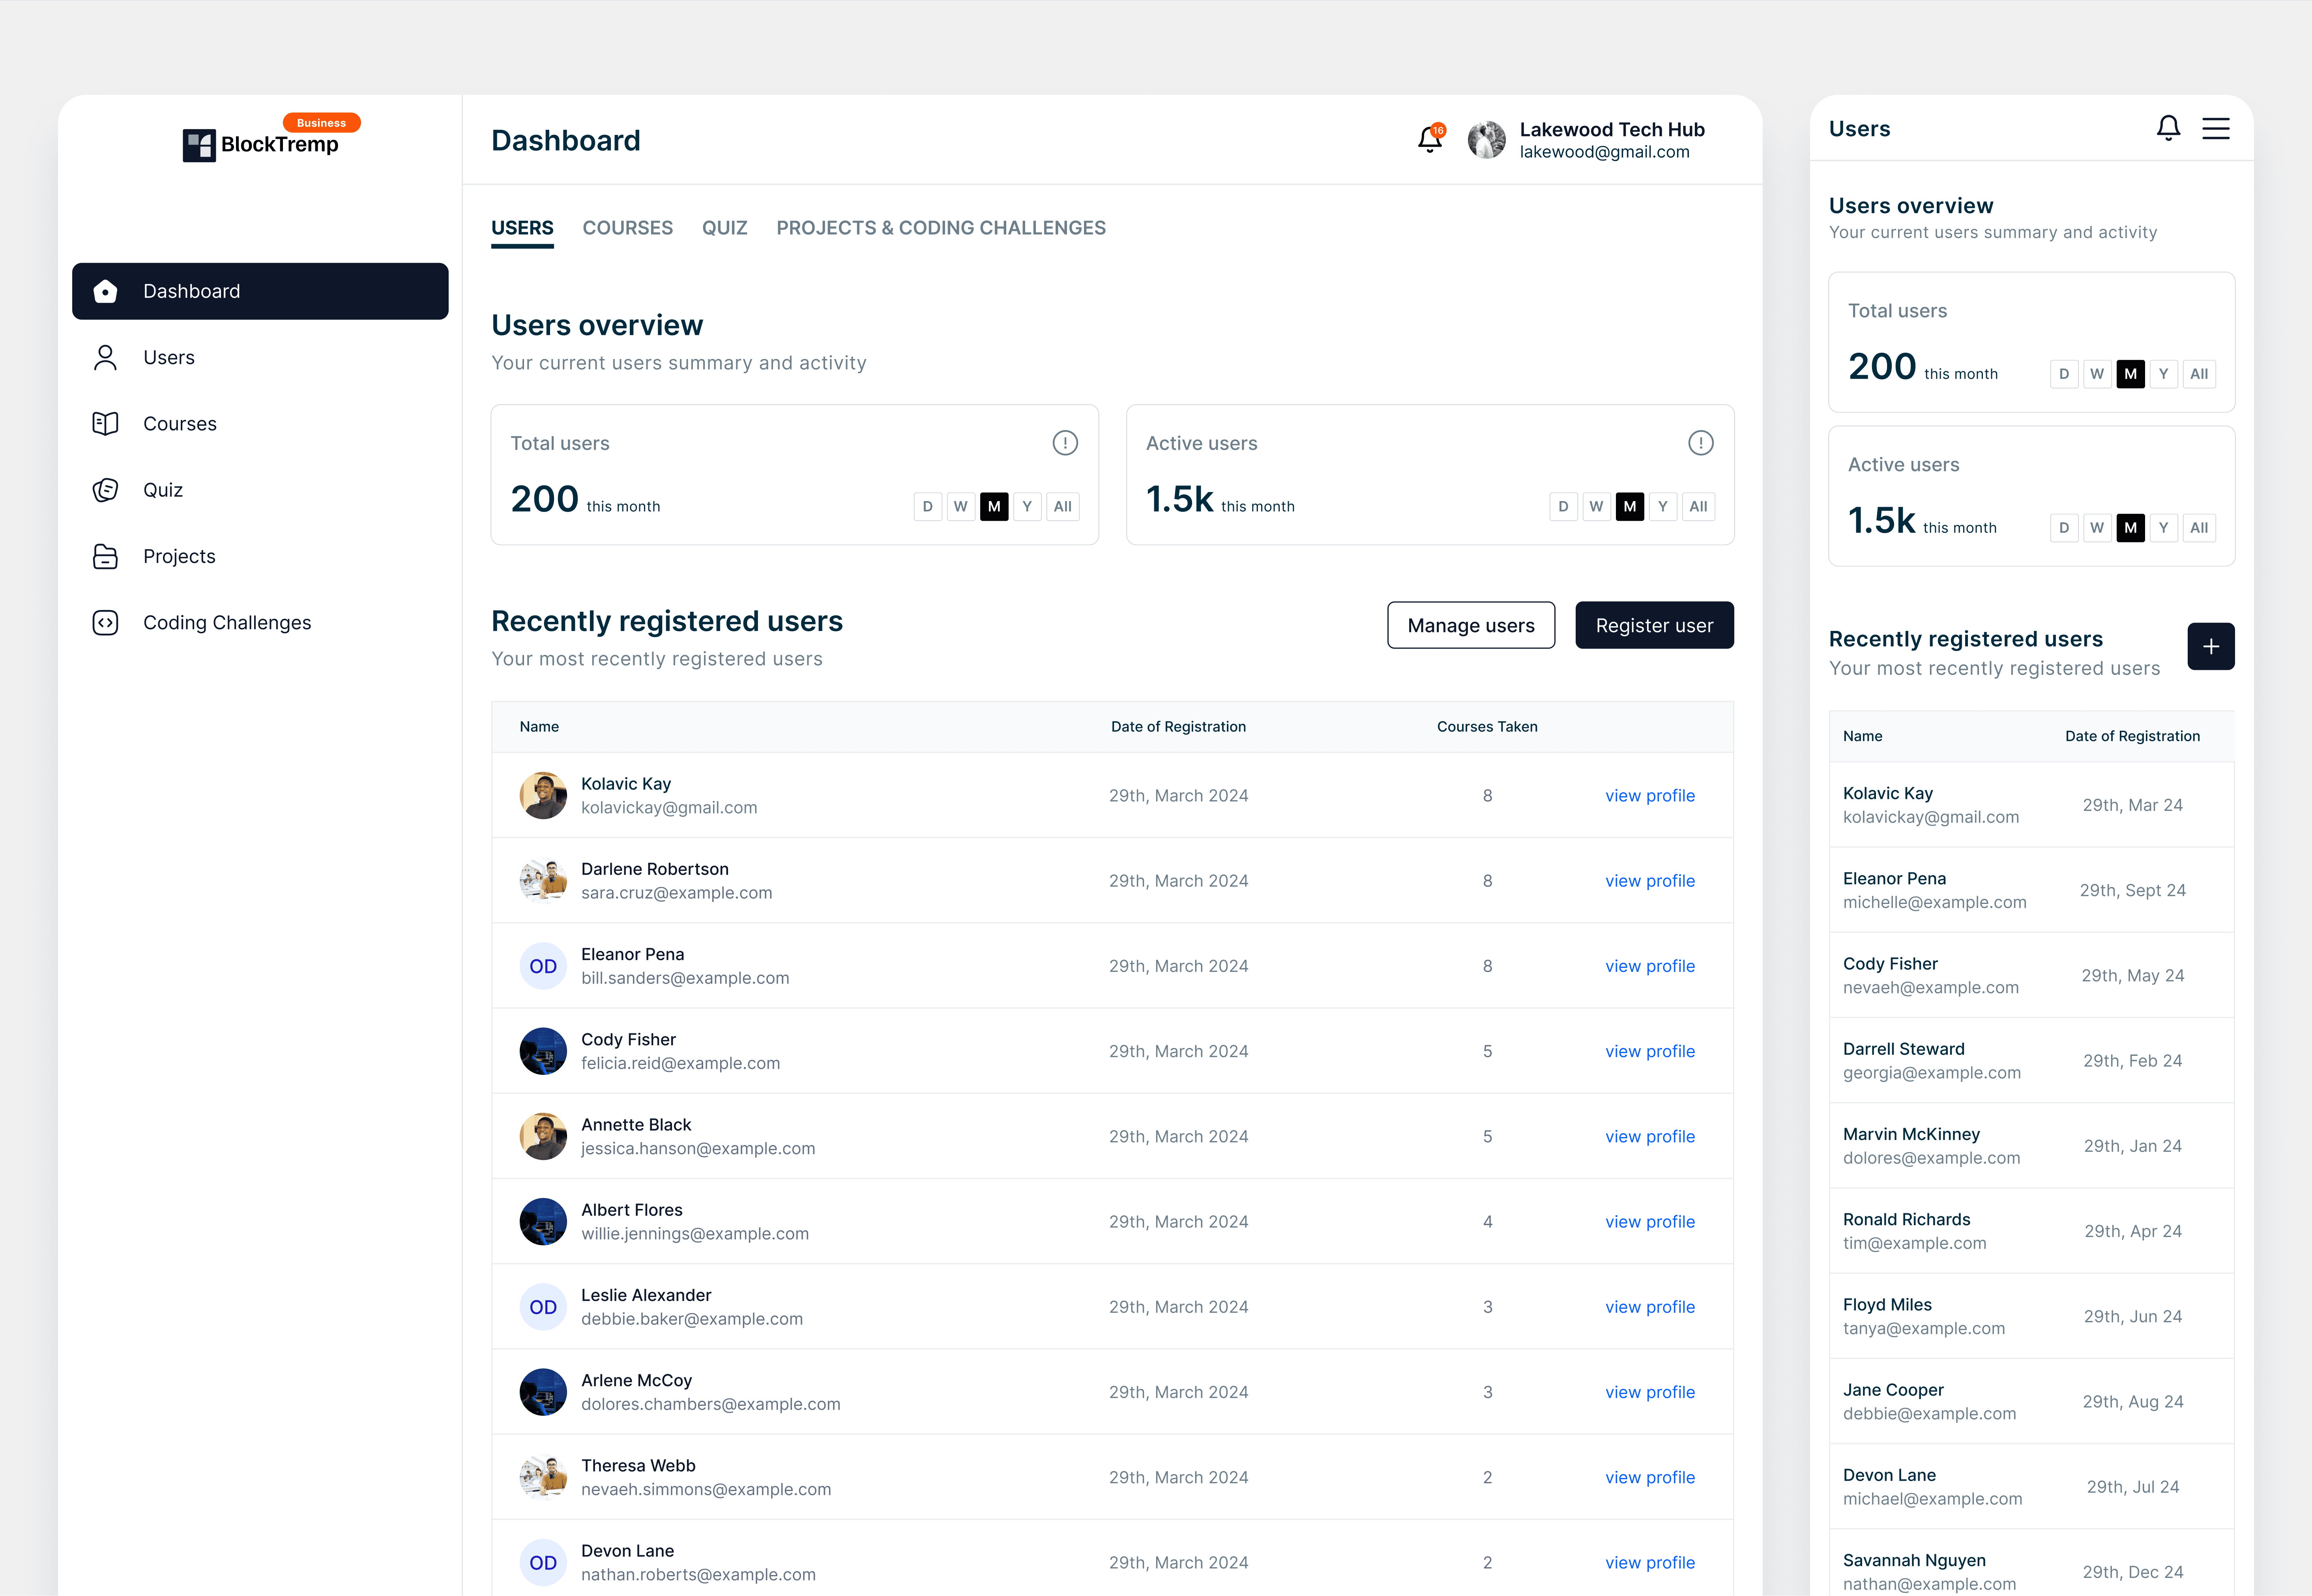The height and width of the screenshot is (1596, 2312).
Task: Open the PROJECTS & CODING CHALLENGES tab
Action: coord(940,228)
